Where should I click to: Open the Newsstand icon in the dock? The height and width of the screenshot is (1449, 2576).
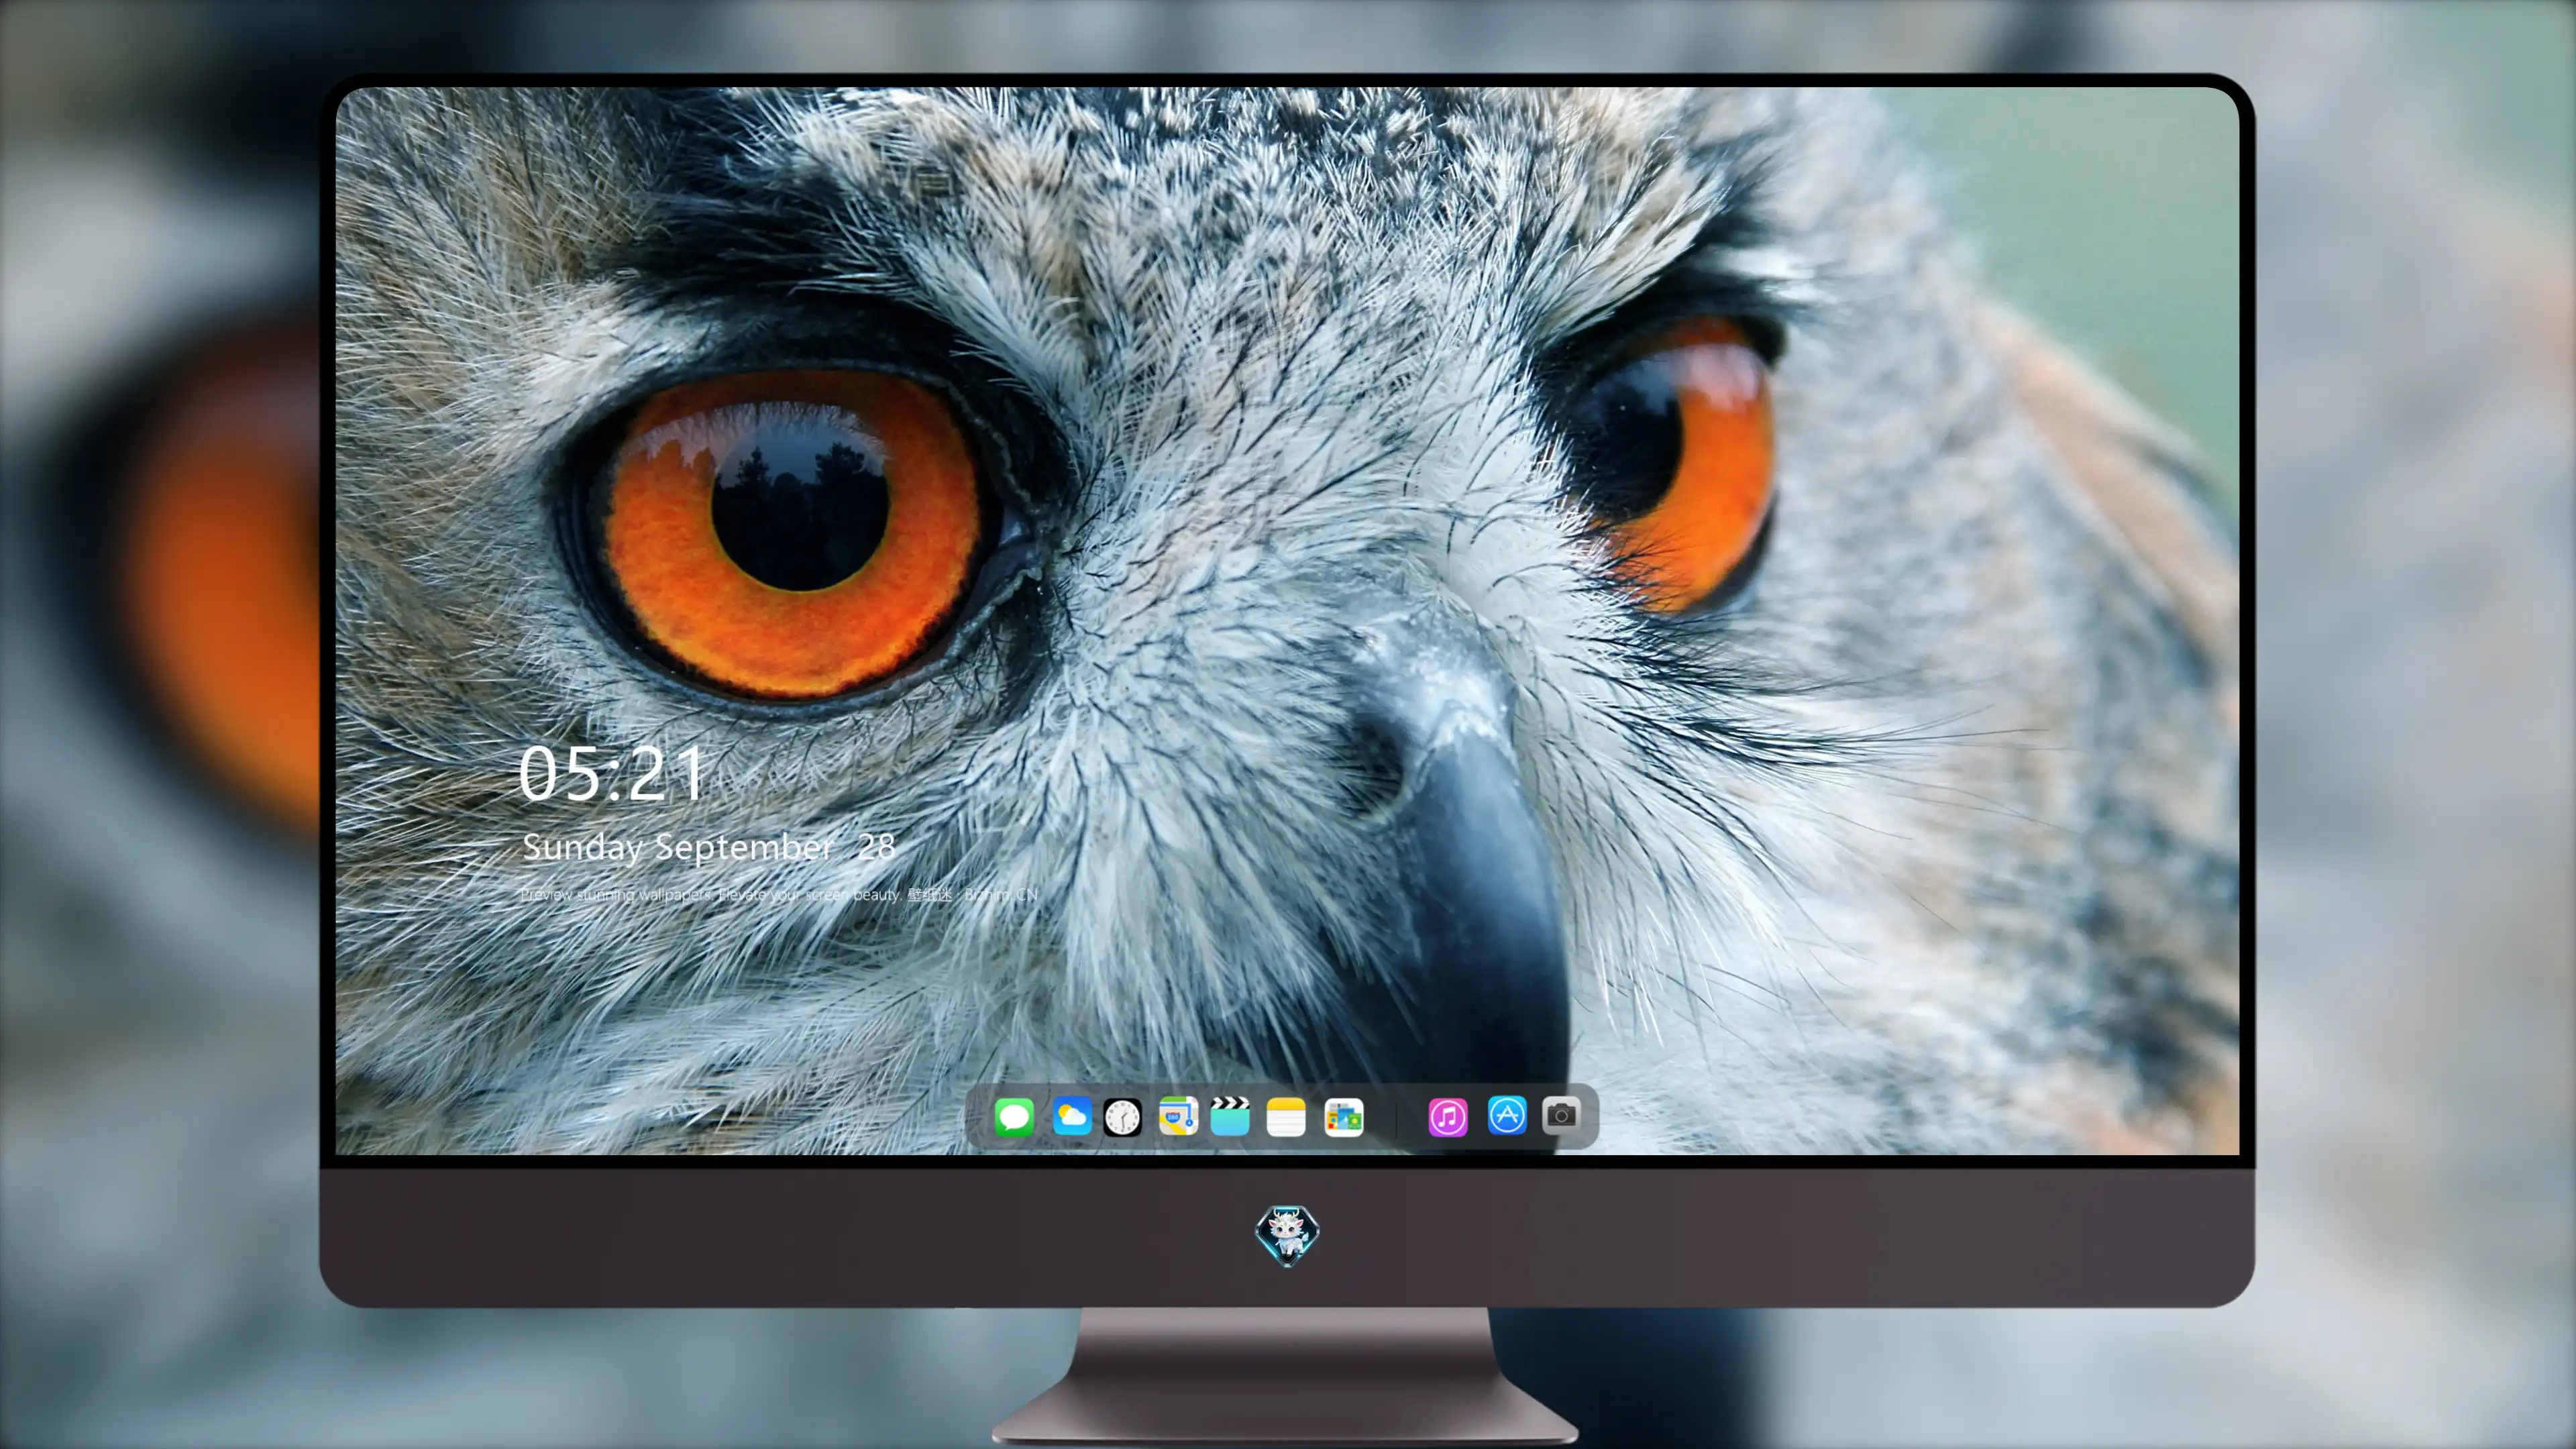(1343, 1116)
